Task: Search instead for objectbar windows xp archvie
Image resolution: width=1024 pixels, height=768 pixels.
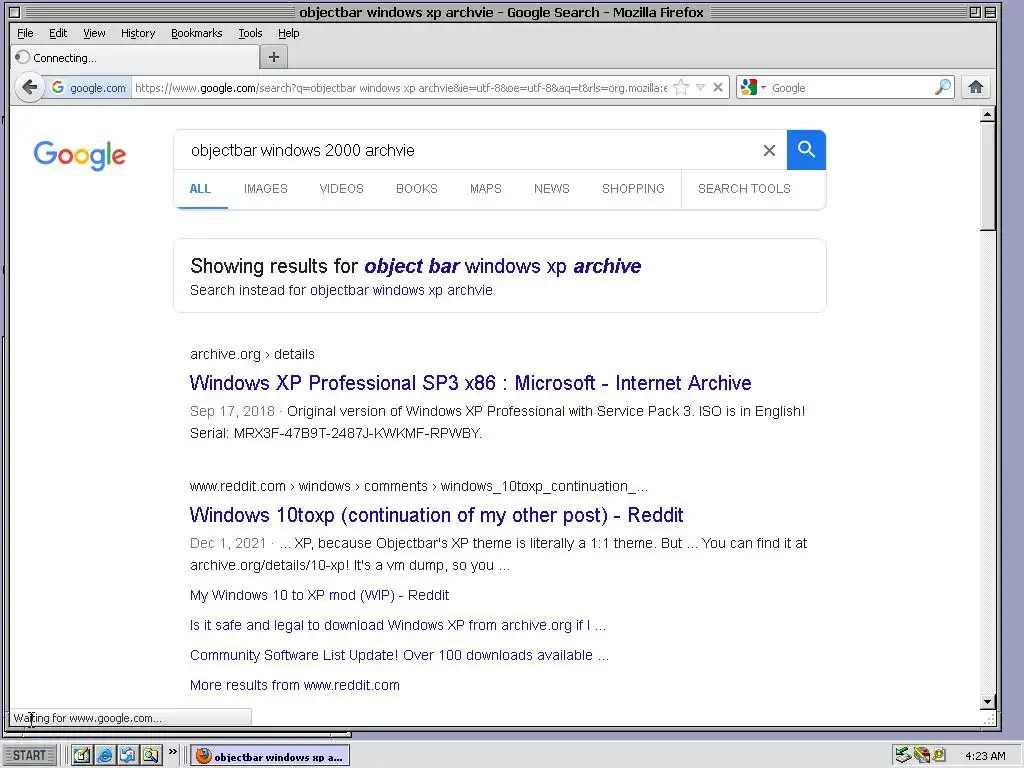Action: click(401, 291)
